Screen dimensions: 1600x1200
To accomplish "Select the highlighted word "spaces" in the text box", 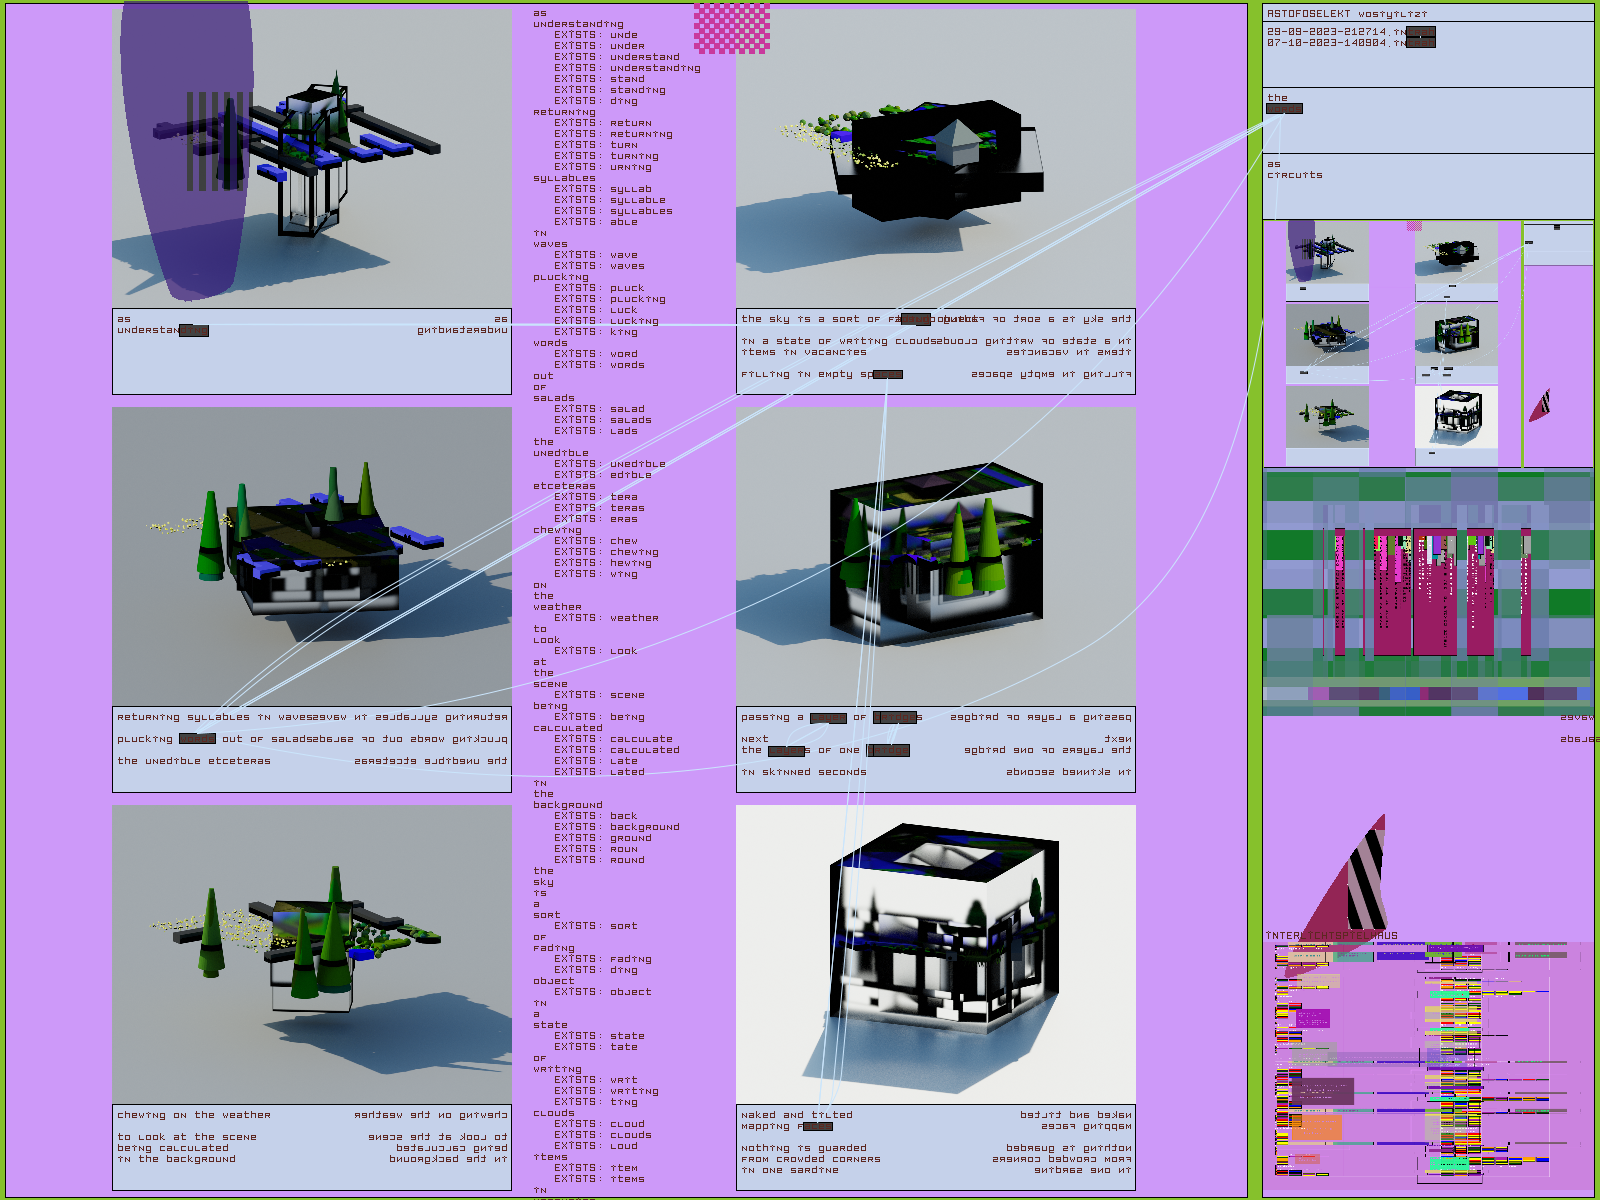I will coord(886,375).
